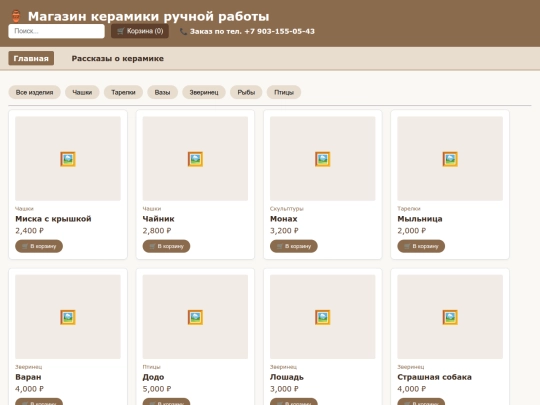This screenshot has height=405, width=540.
Task: Click the Страшная собака title
Action: pyautogui.click(x=434, y=377)
